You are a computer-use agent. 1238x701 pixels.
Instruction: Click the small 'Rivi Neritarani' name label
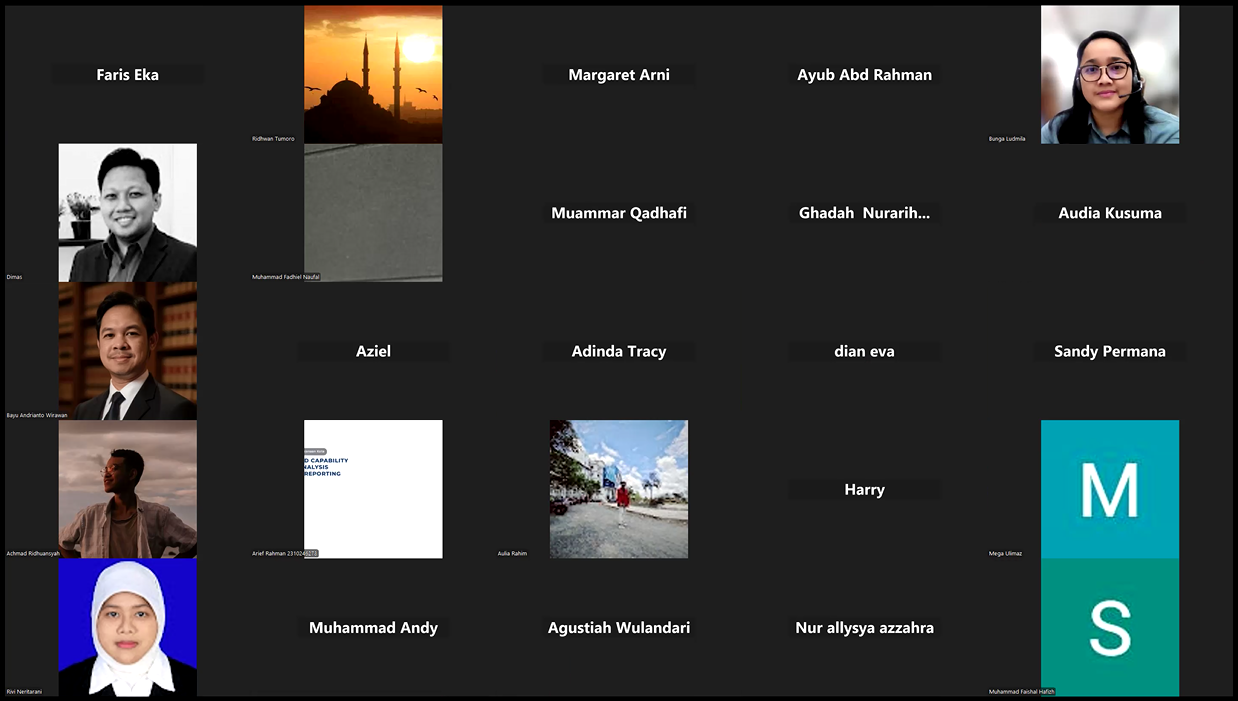click(24, 691)
